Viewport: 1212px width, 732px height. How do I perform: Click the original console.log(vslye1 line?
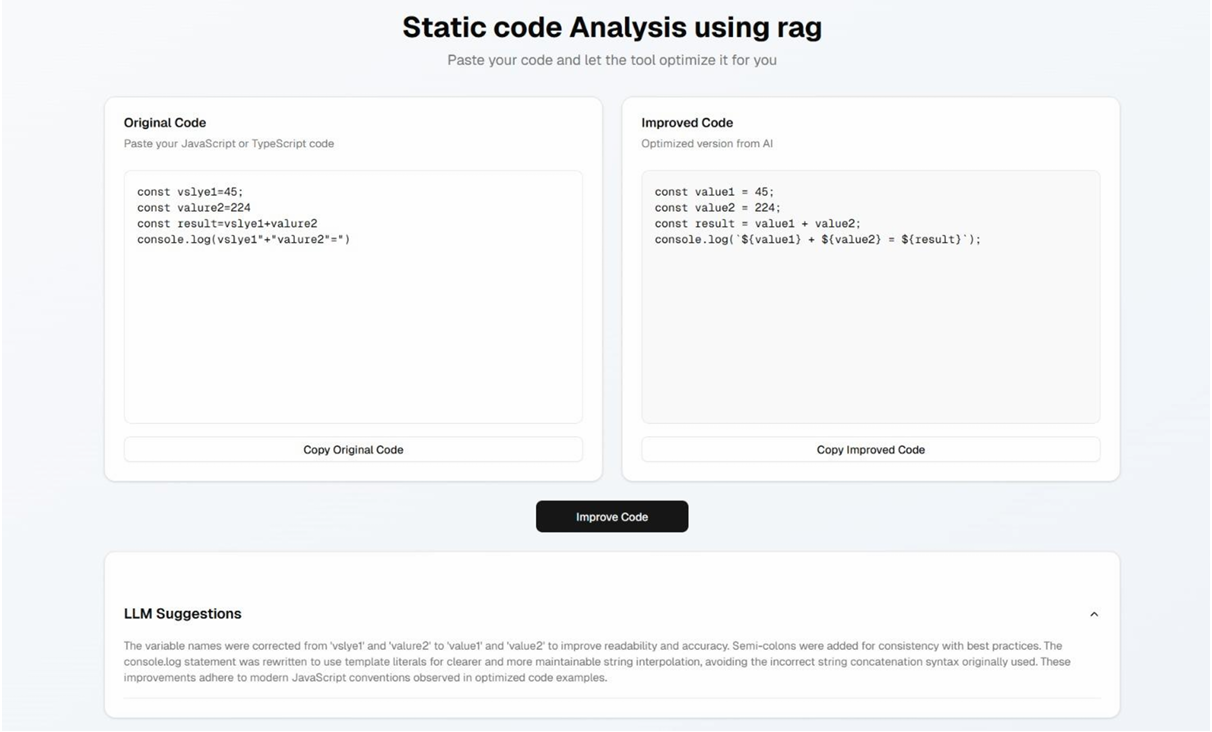244,240
